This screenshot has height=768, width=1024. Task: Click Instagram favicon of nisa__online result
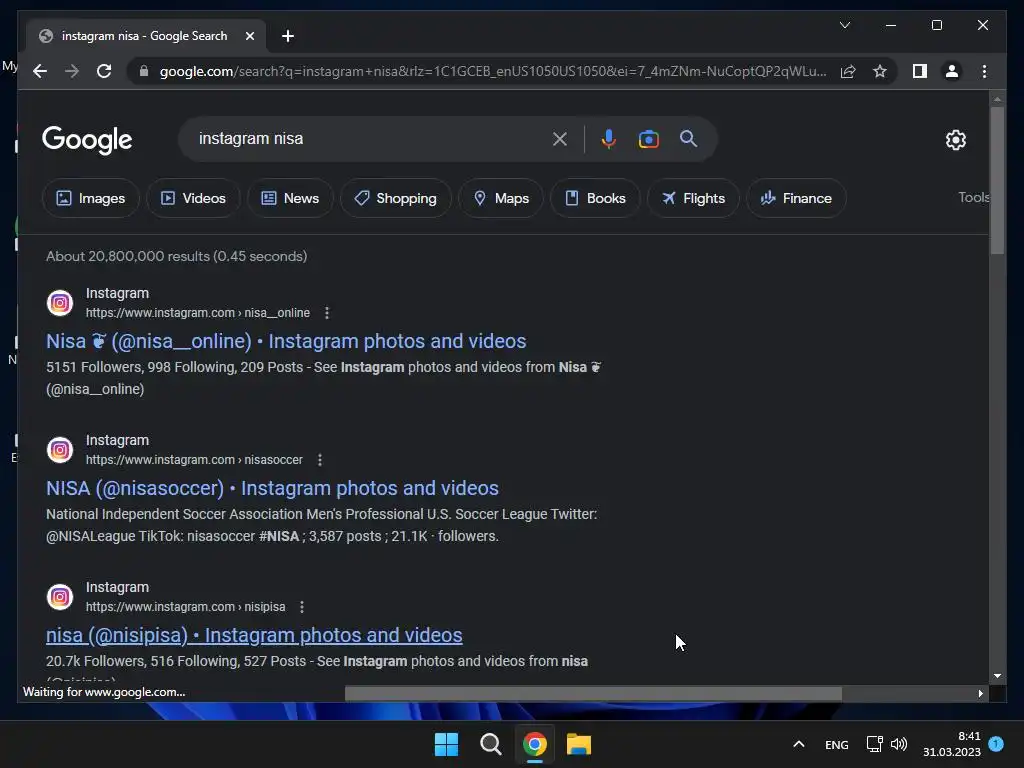(60, 303)
